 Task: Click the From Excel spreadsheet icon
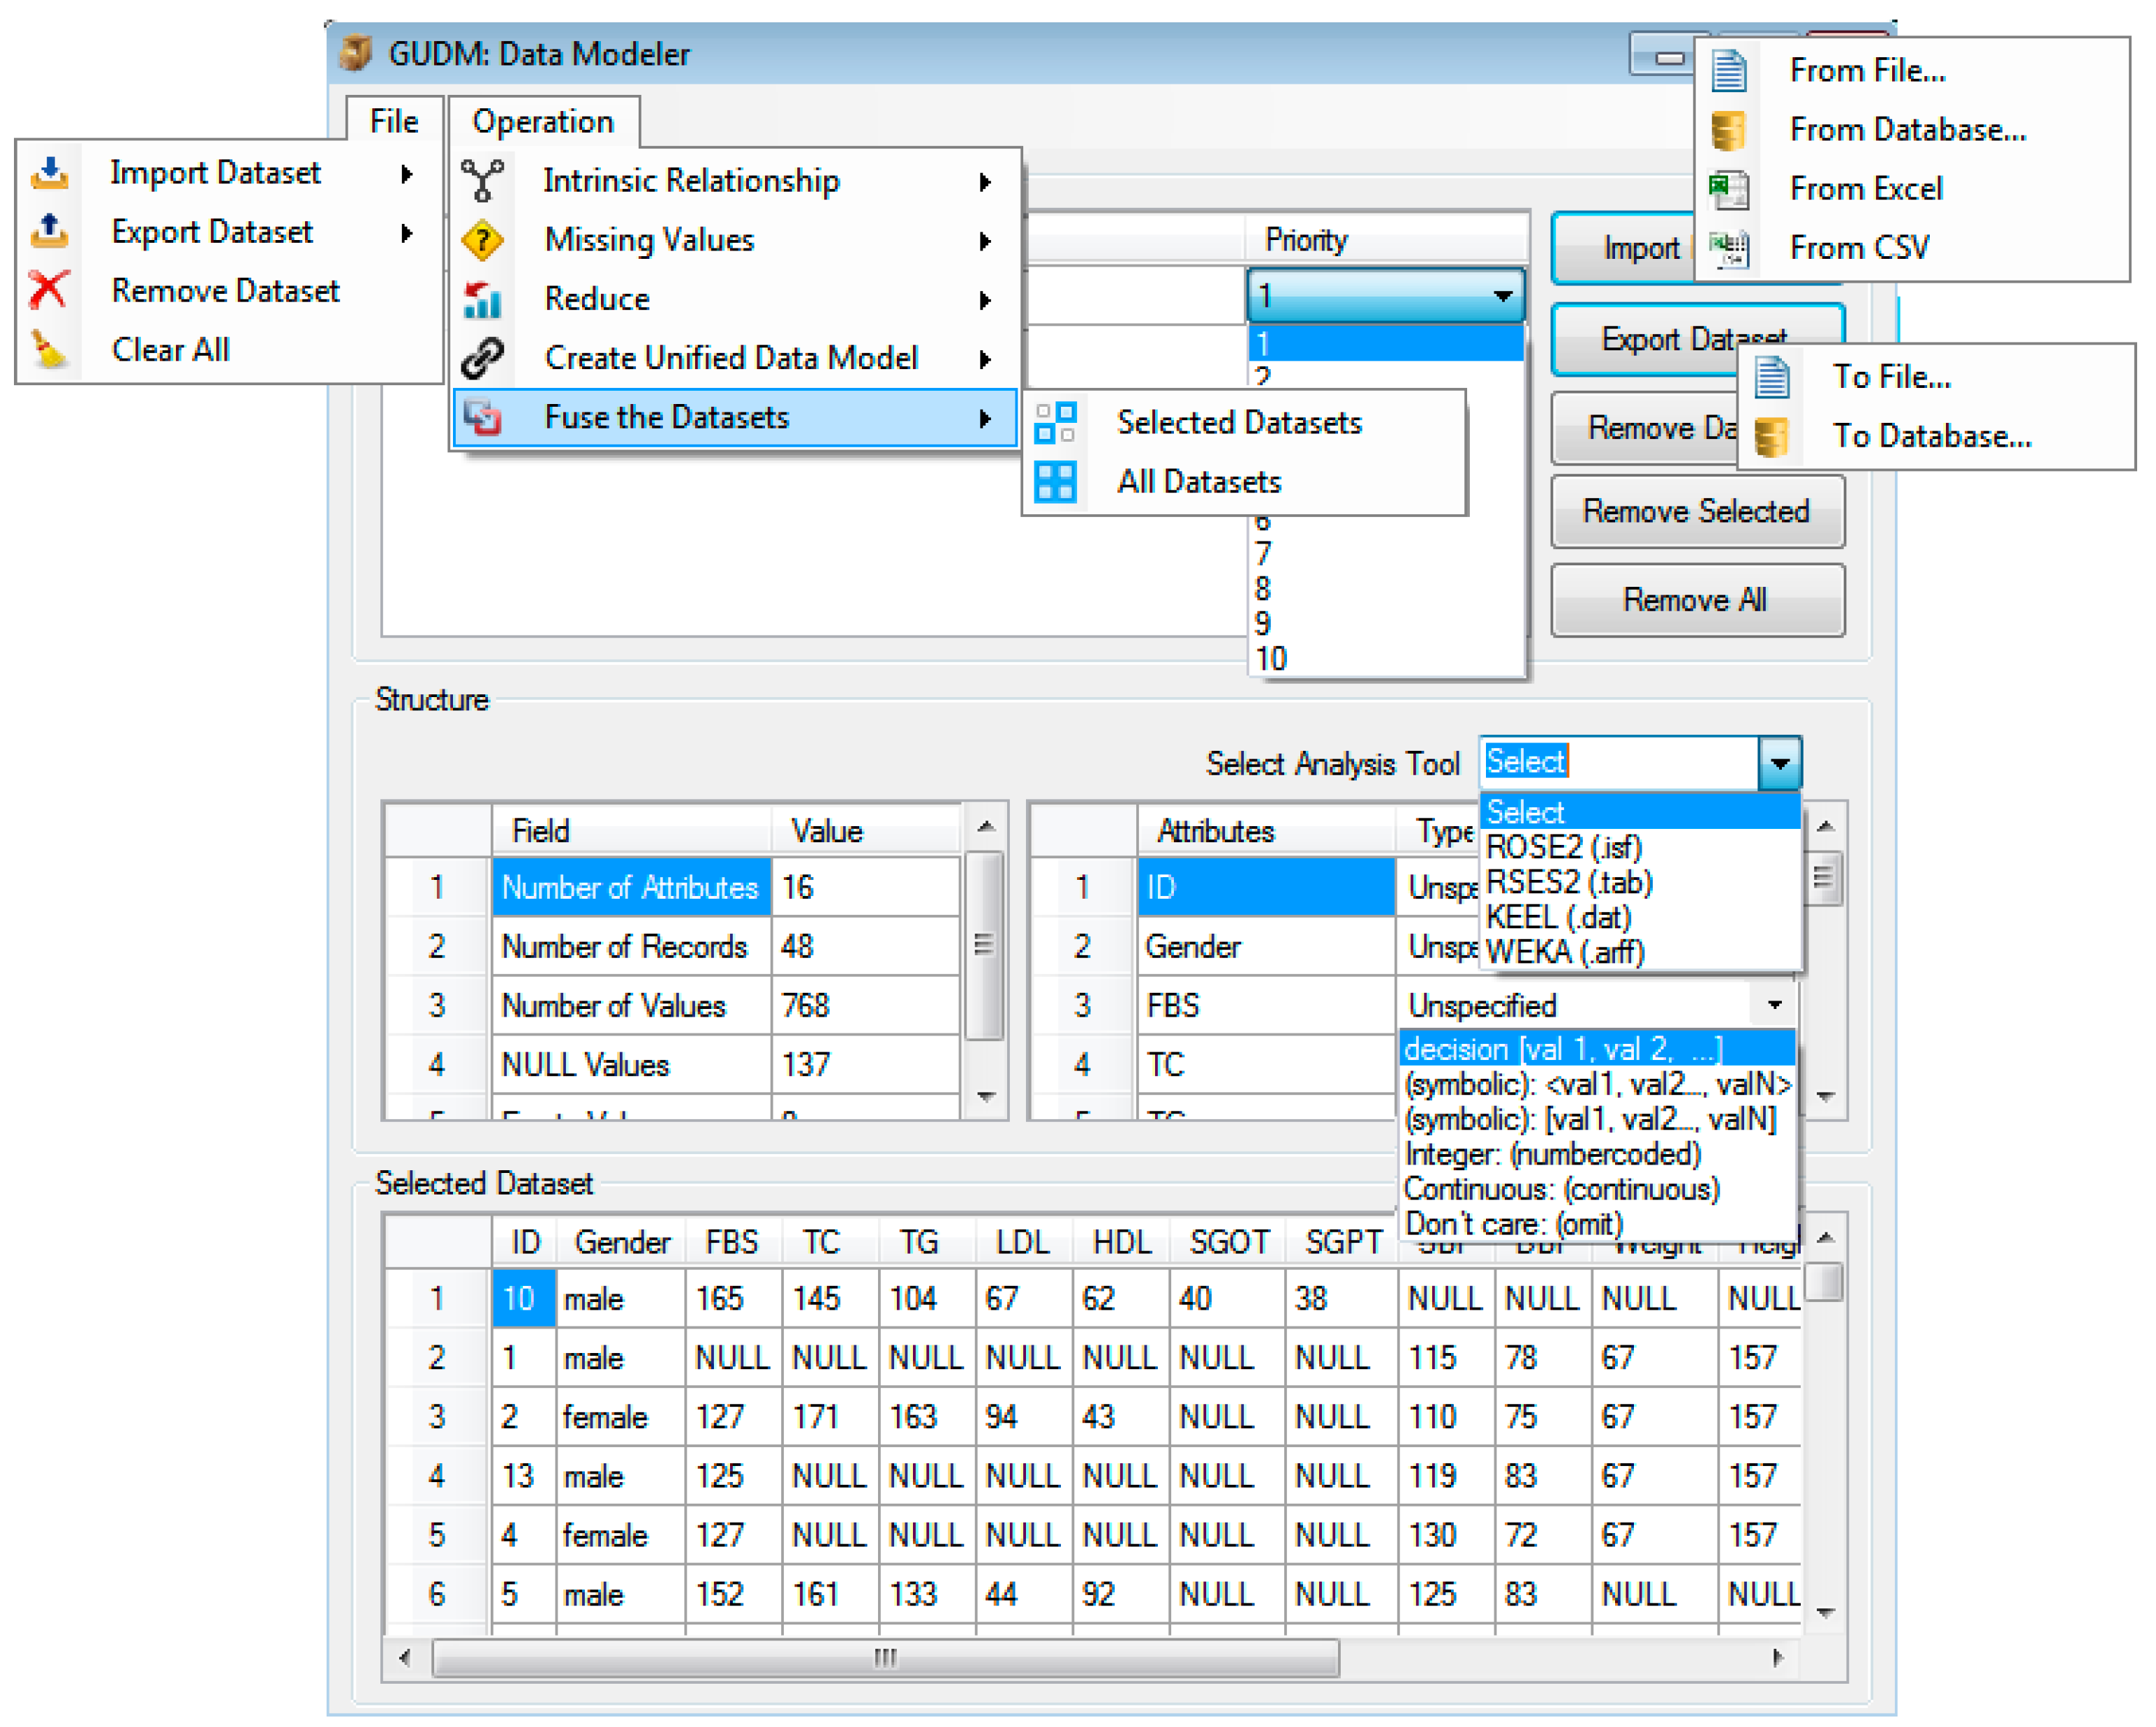(x=1729, y=189)
